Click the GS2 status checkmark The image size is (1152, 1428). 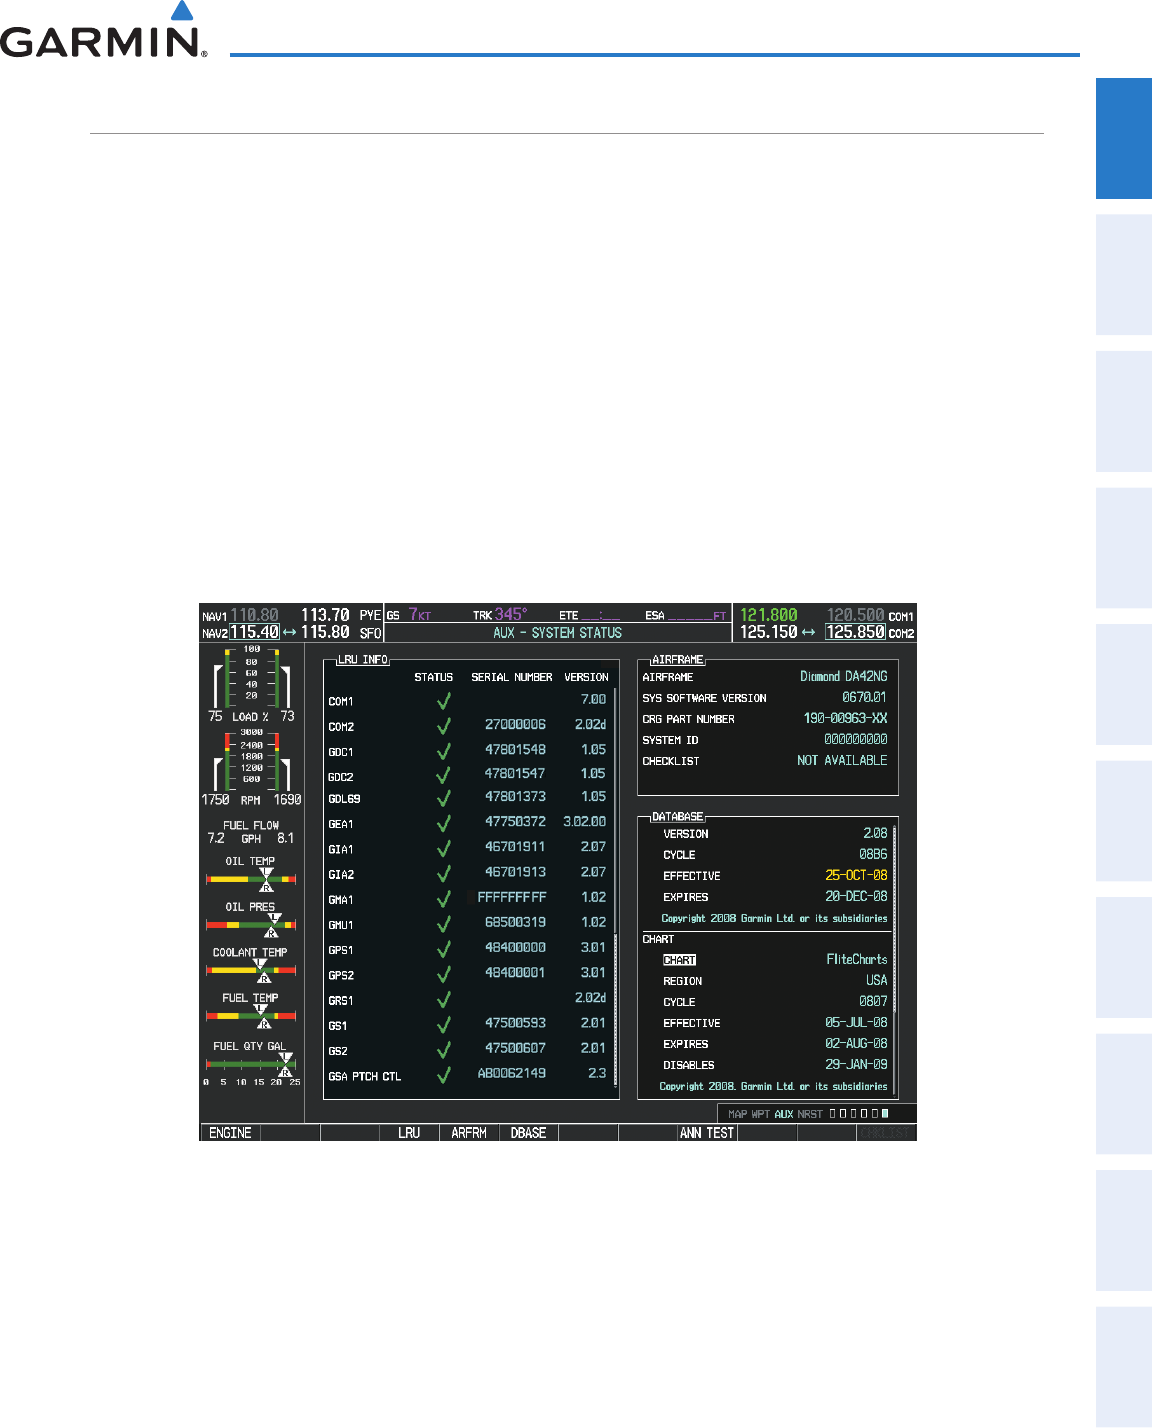pos(443,1051)
